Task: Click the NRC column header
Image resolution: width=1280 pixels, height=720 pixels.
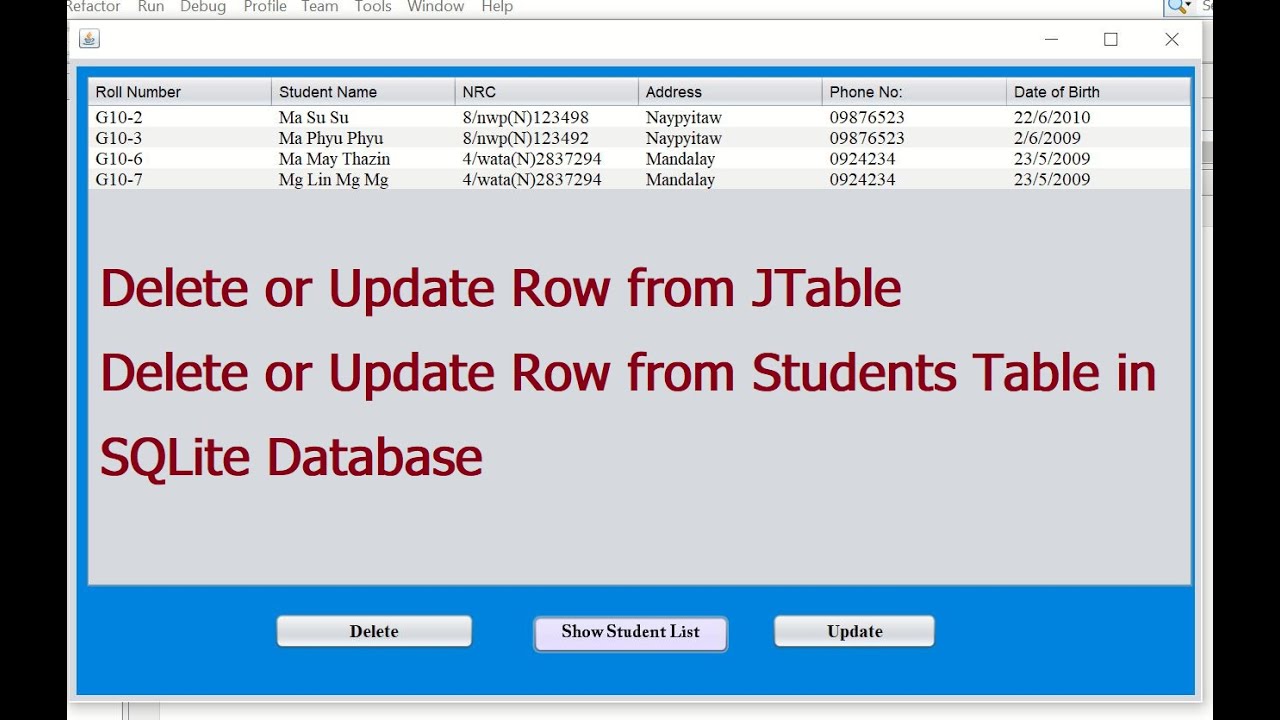Action: [x=547, y=92]
